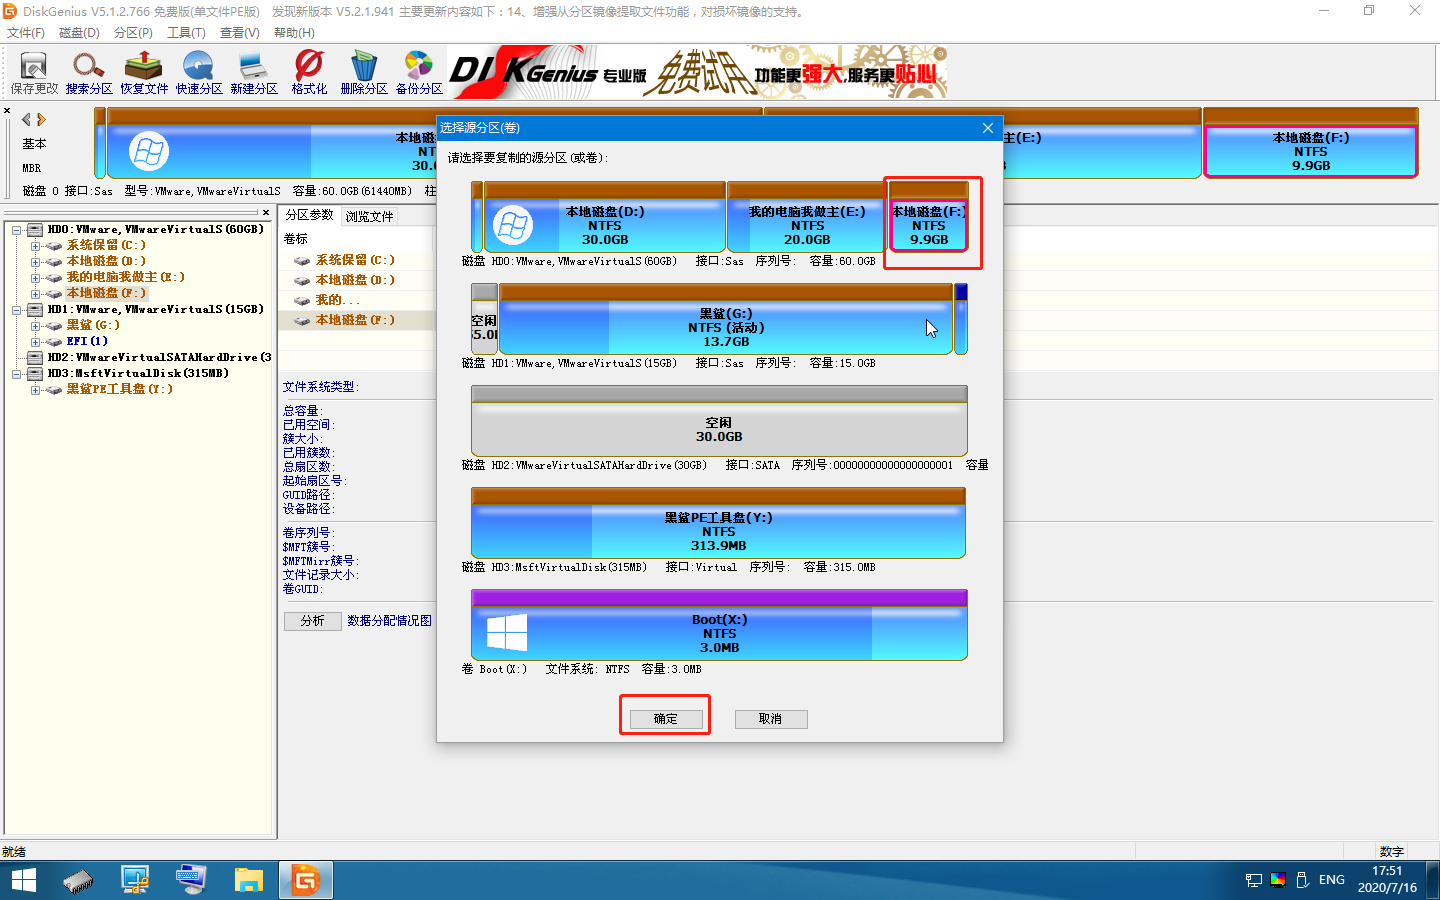Click the DiskGenius banner advertisement
This screenshot has height=900, width=1440.
(x=697, y=72)
